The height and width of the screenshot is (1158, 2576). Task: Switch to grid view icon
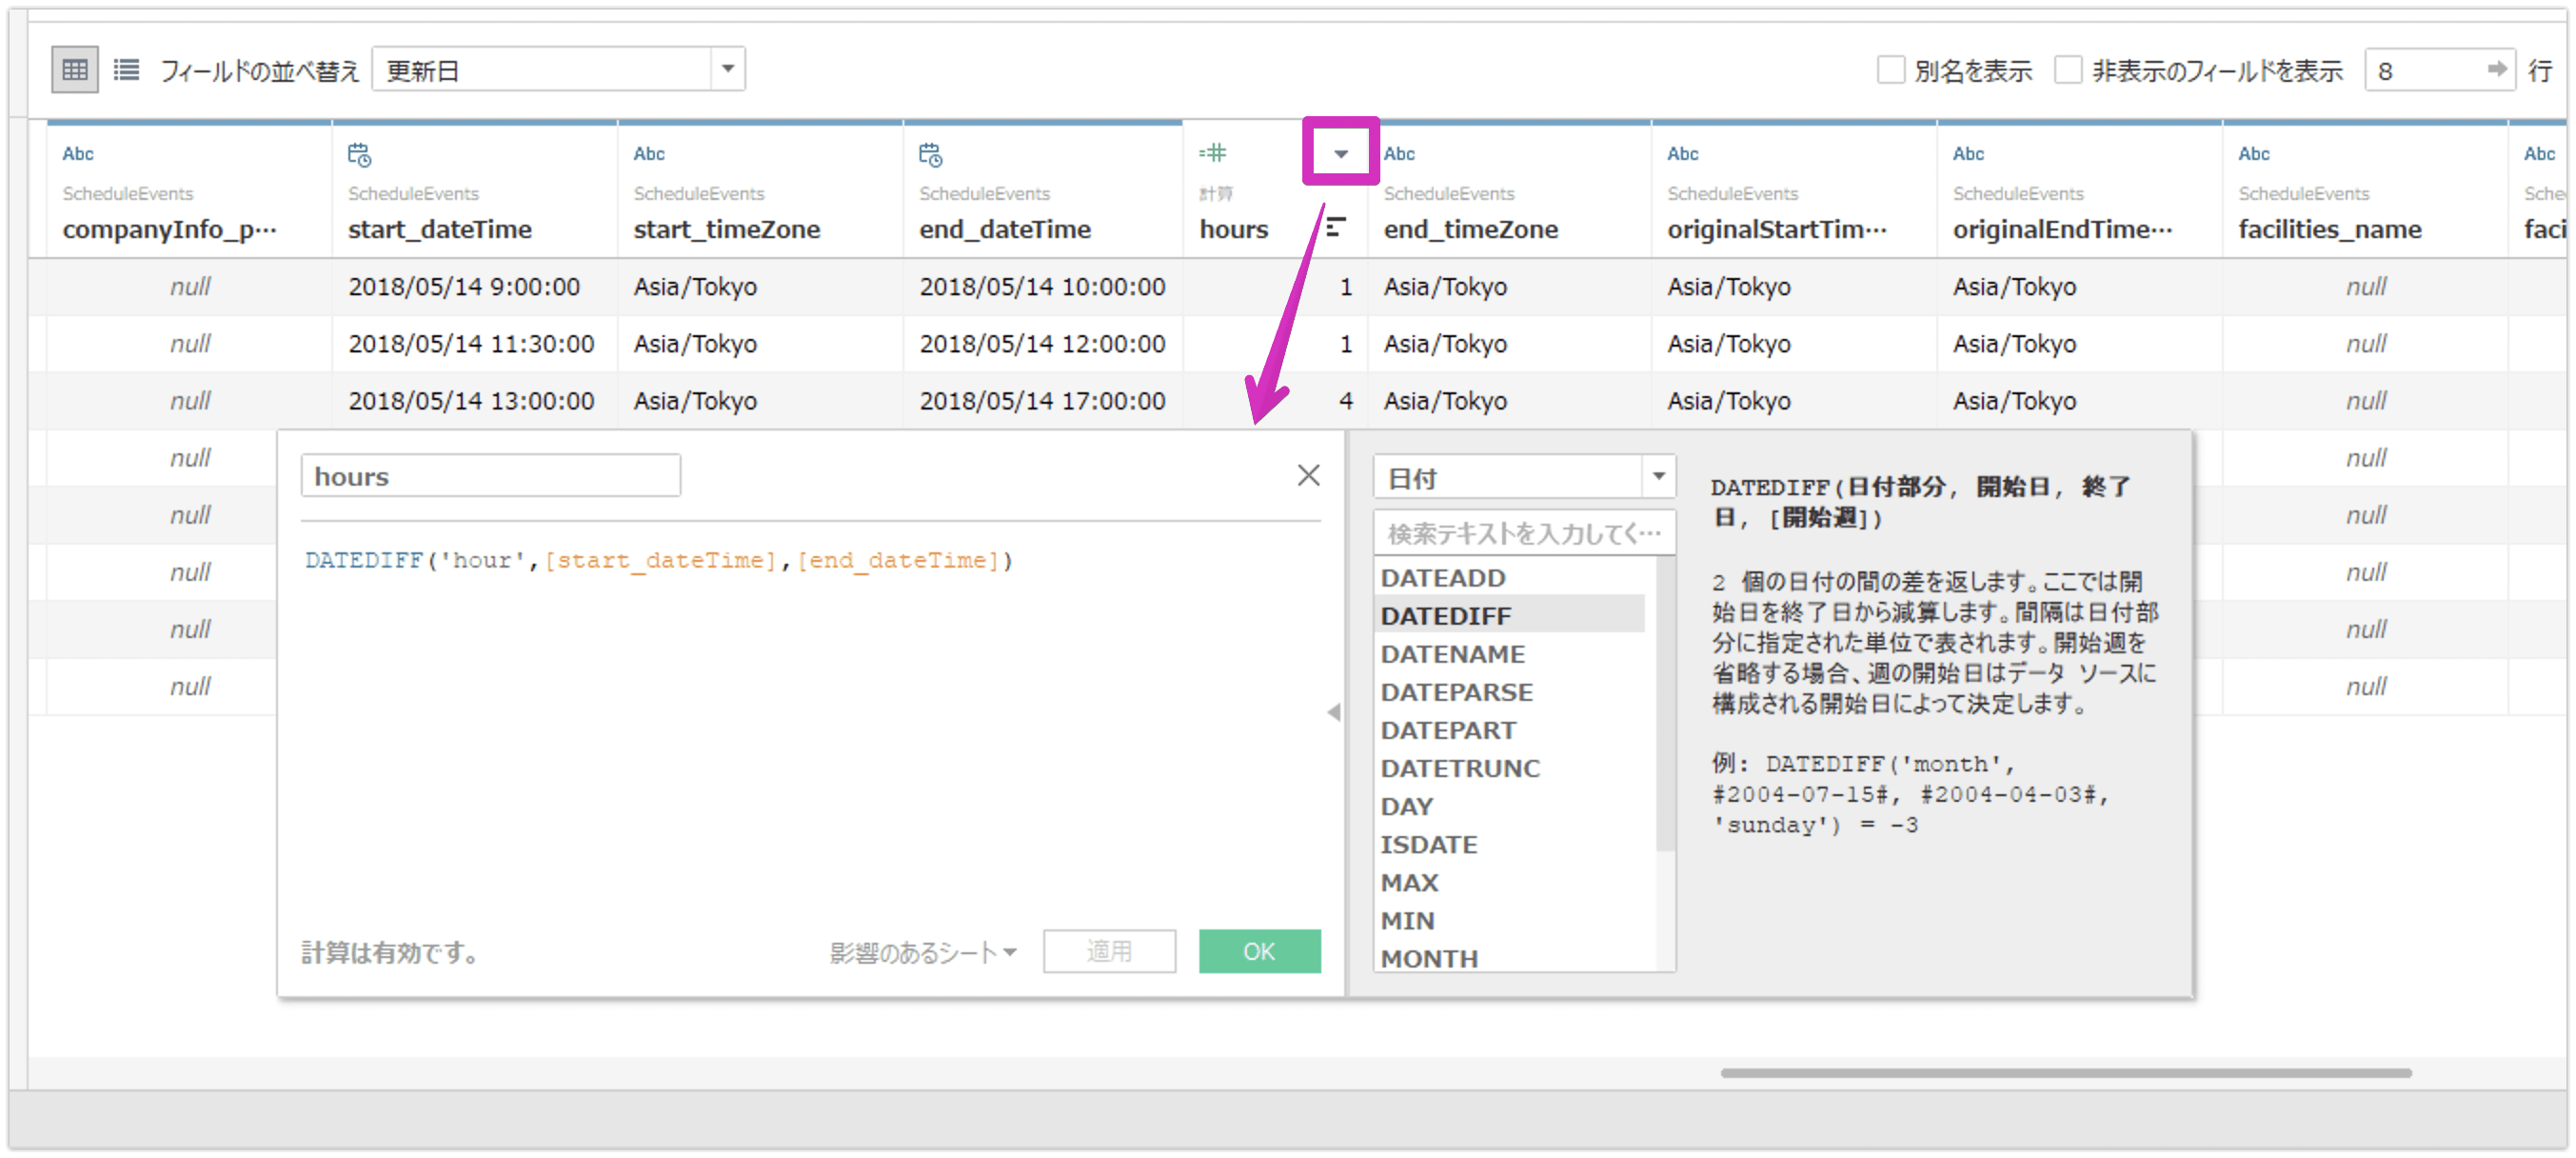pyautogui.click(x=75, y=70)
